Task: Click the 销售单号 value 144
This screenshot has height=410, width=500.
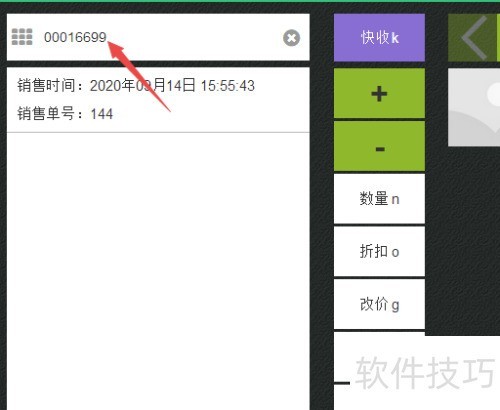Action: coord(102,114)
